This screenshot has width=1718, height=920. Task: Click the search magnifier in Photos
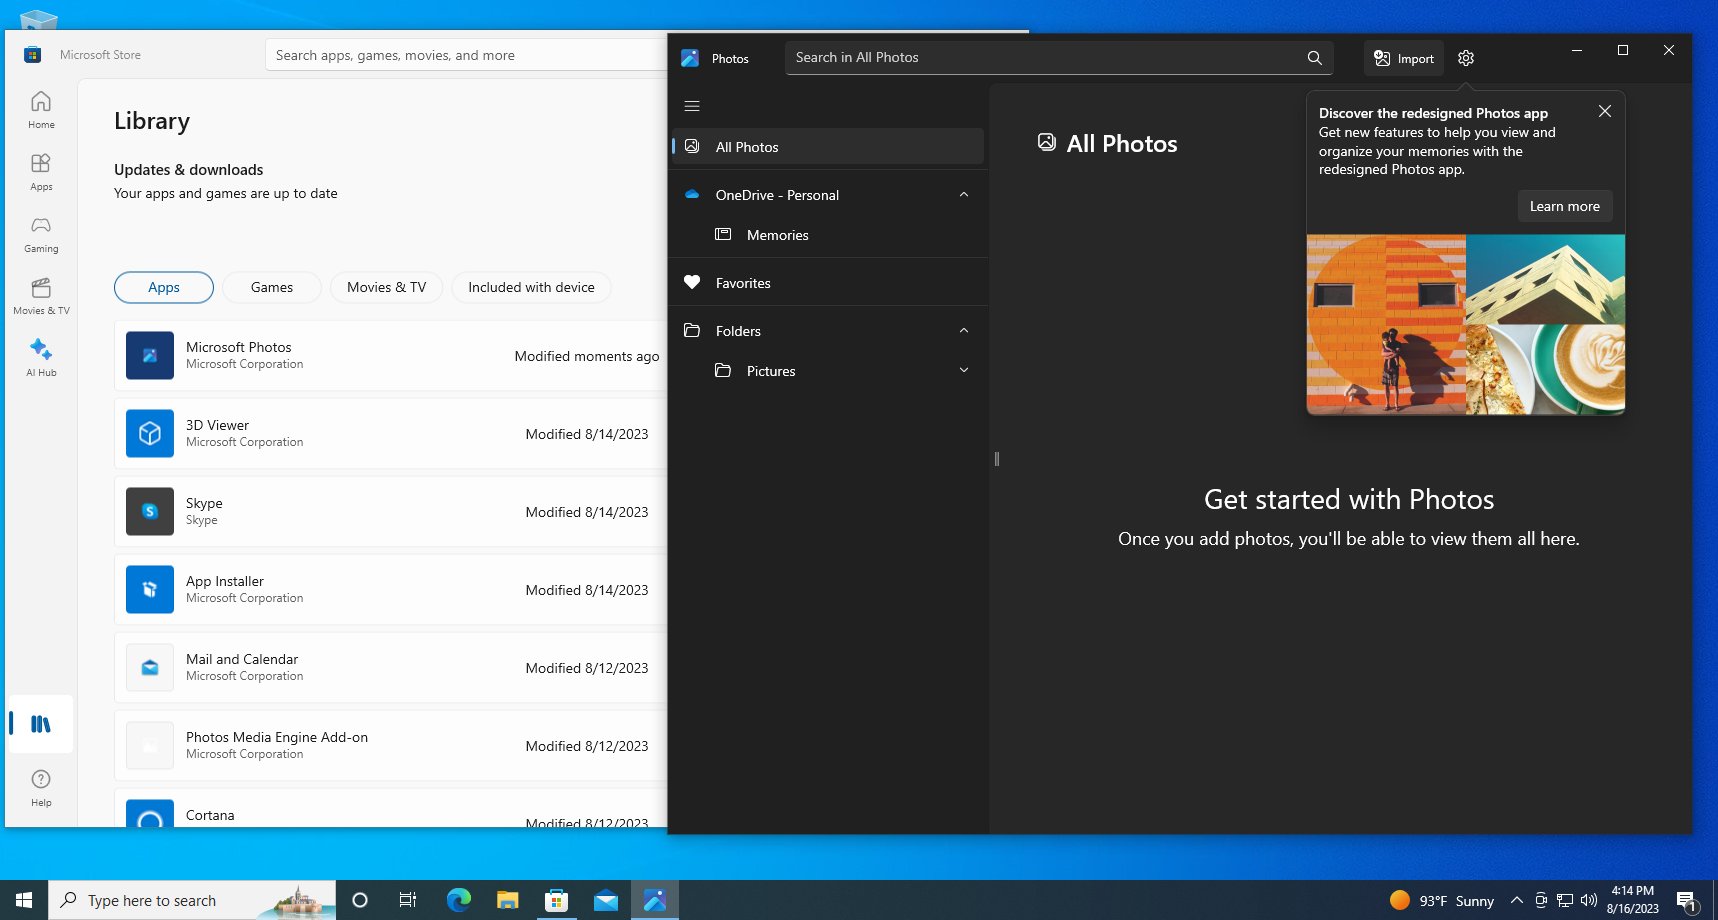click(x=1313, y=57)
